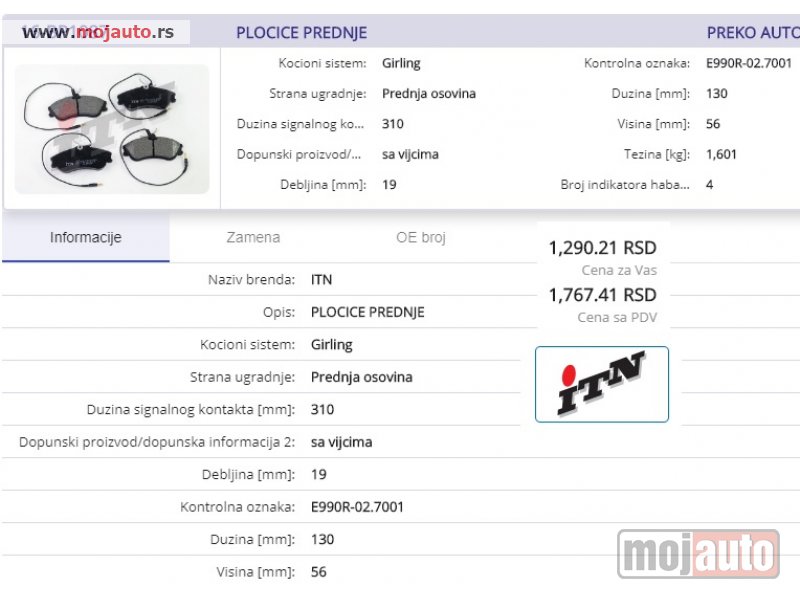Click the truncated Broj indikatora haba... label
Viewport: 800px width, 600px height.
coord(625,185)
